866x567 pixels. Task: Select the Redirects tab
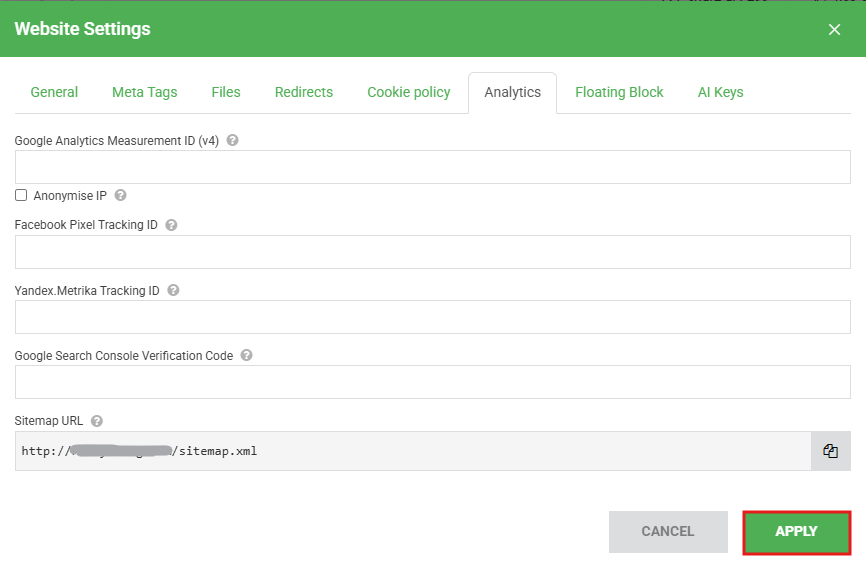304,92
